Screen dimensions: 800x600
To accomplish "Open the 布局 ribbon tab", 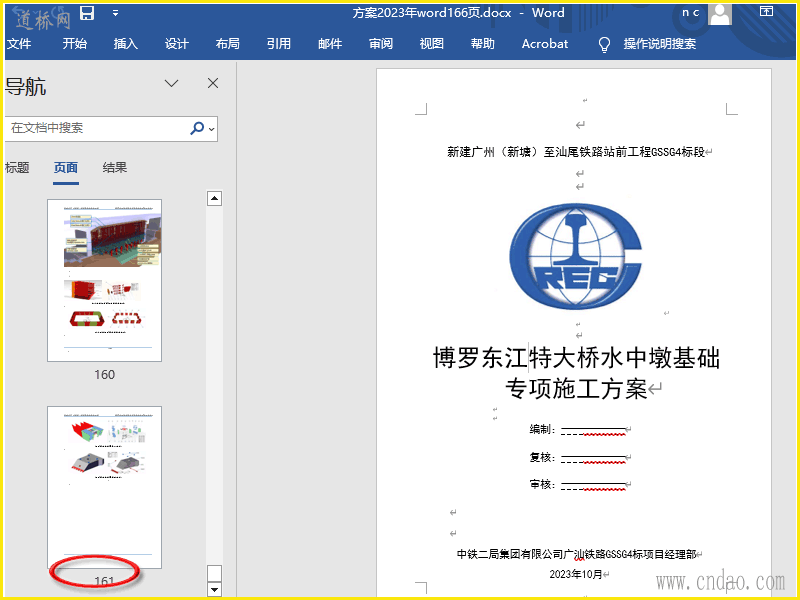I will point(228,44).
